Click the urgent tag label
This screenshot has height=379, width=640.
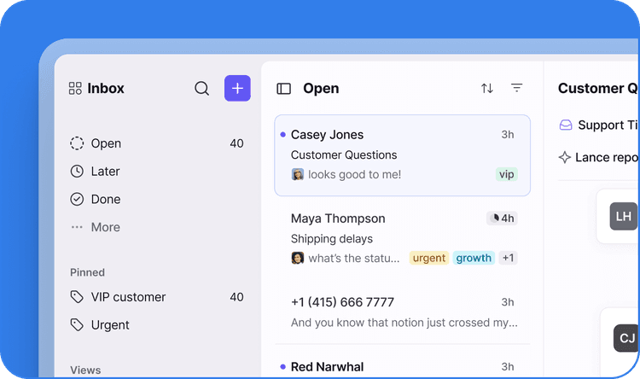[429, 258]
